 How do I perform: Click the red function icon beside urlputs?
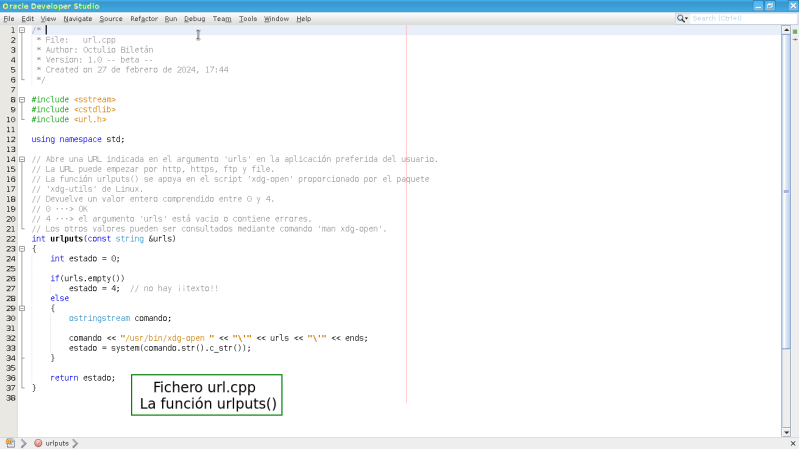pyautogui.click(x=38, y=443)
